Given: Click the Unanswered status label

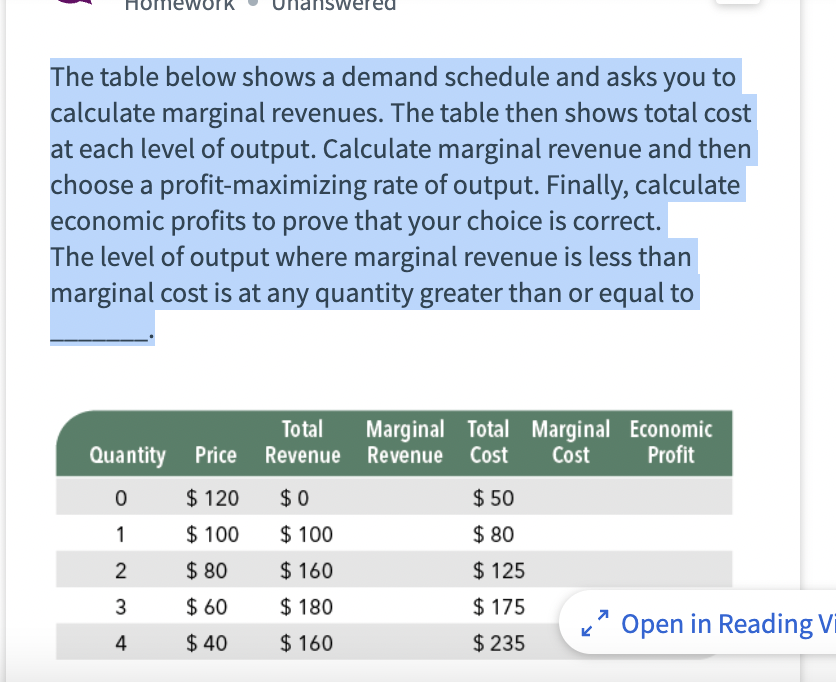Looking at the screenshot, I should click(x=336, y=8).
